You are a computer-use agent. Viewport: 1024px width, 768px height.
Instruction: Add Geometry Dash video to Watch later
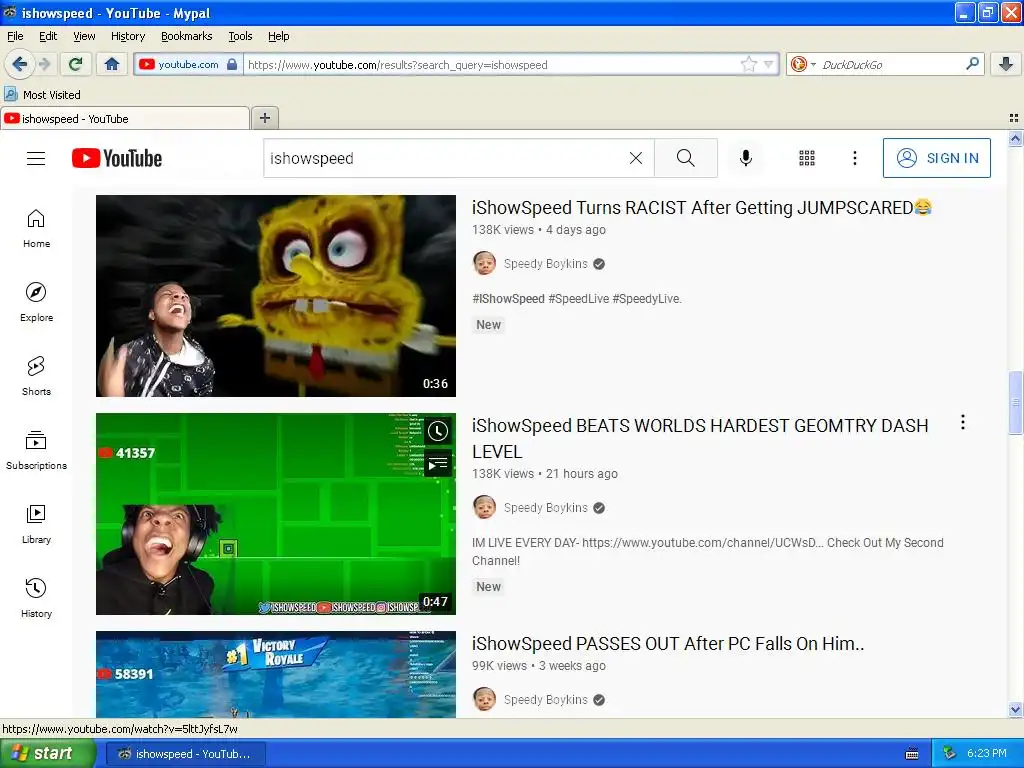click(x=438, y=431)
